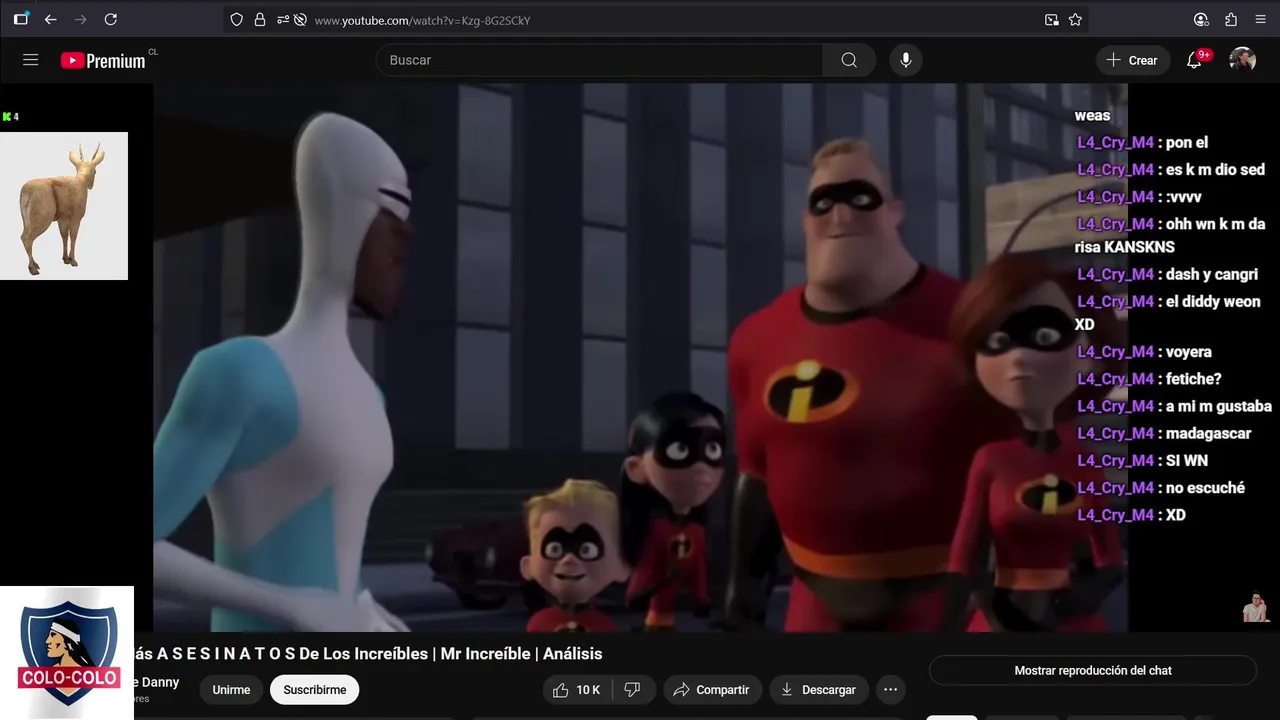This screenshot has width=1280, height=720.
Task: Click the Incredibles video player
Action: pos(640,357)
